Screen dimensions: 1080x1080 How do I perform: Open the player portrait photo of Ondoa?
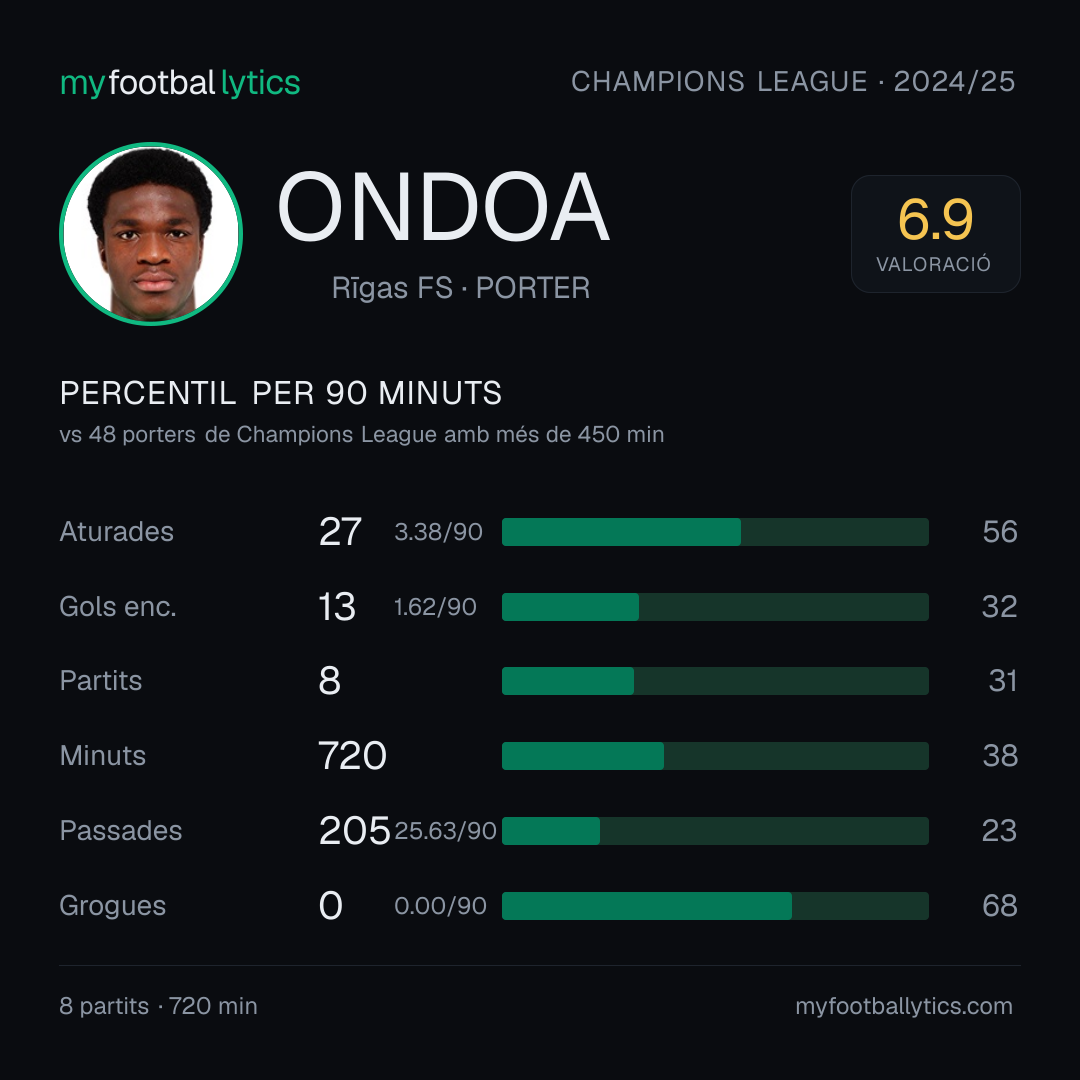point(151,233)
